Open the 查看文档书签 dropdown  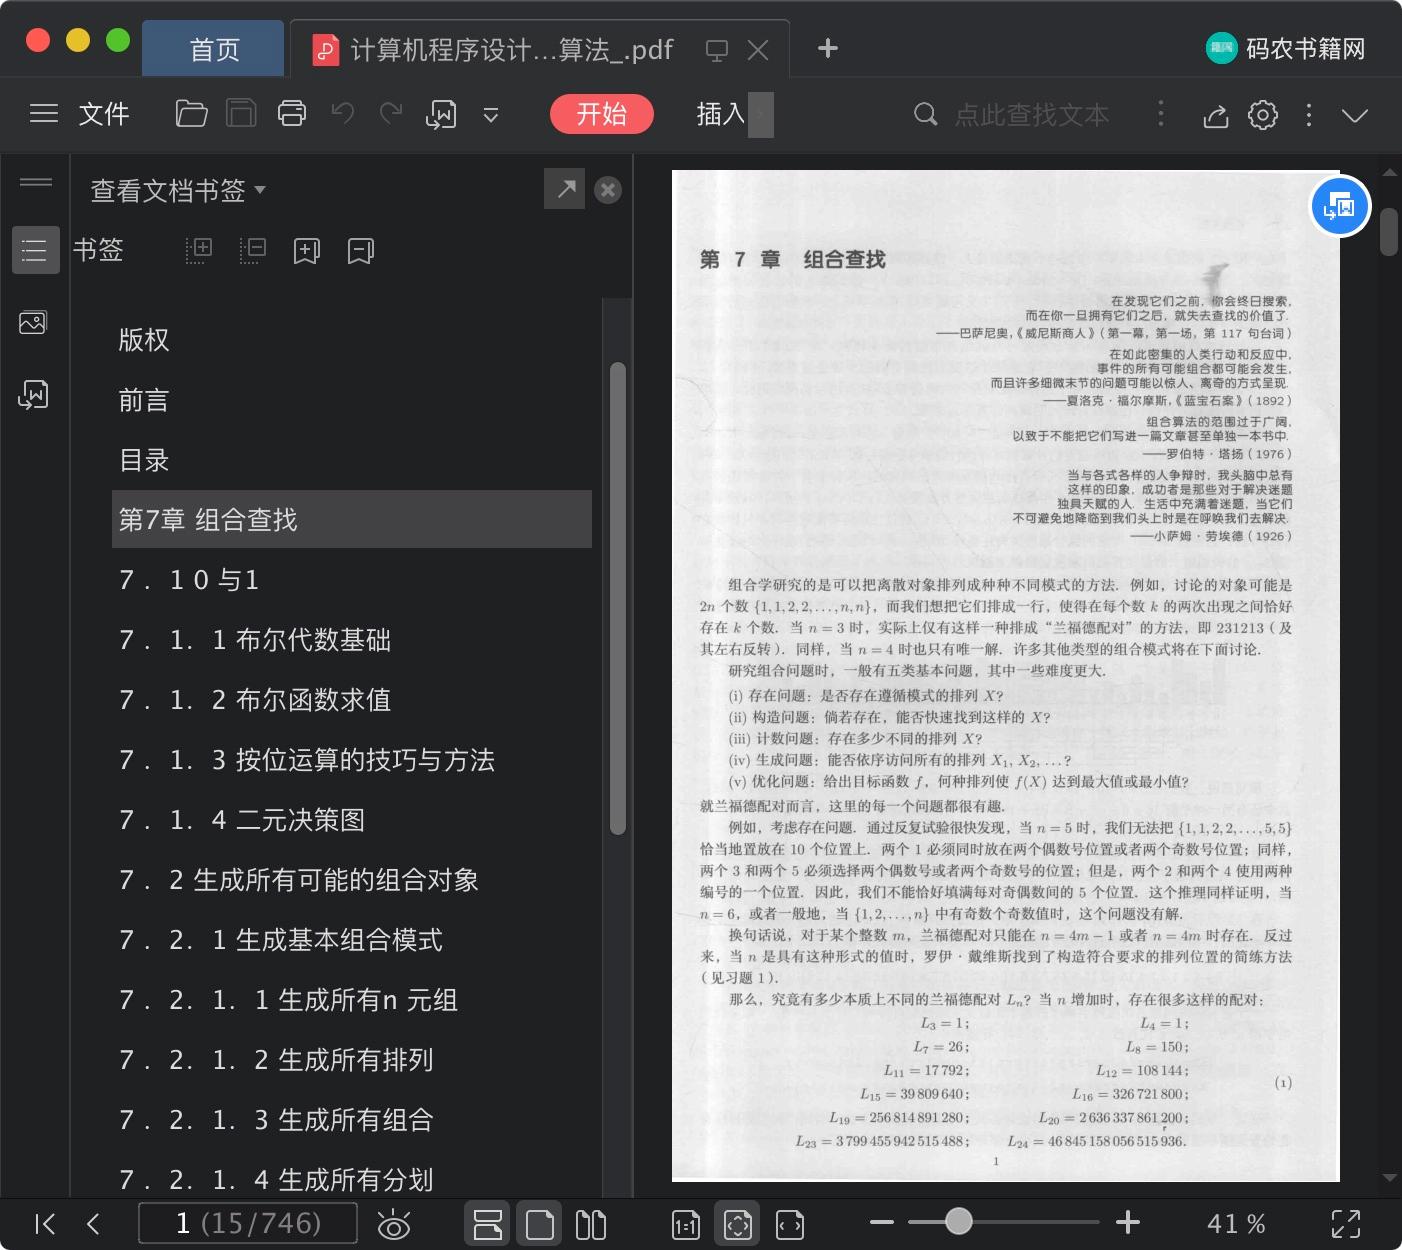click(178, 190)
